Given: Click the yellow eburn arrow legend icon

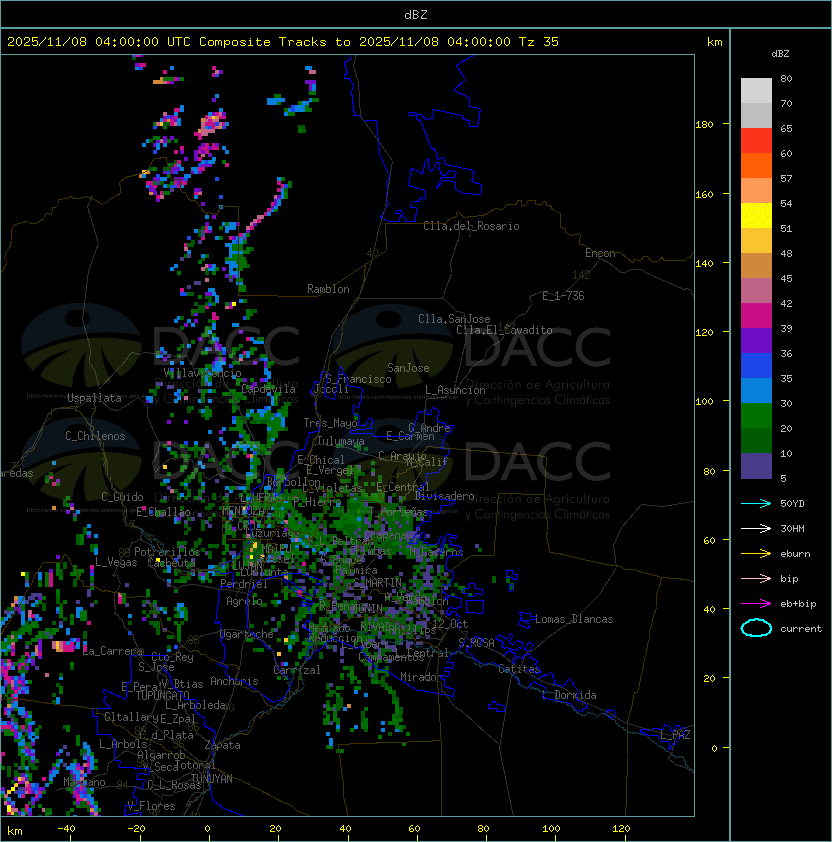Looking at the screenshot, I should (x=756, y=554).
